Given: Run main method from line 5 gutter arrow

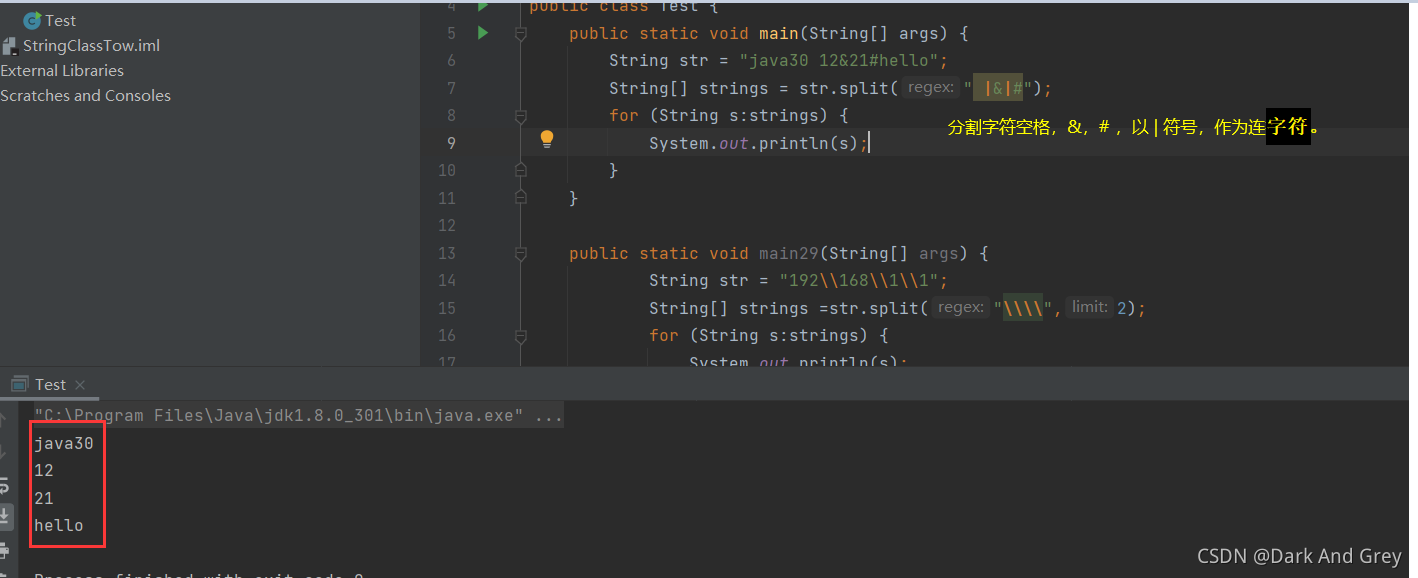Looking at the screenshot, I should 483,33.
